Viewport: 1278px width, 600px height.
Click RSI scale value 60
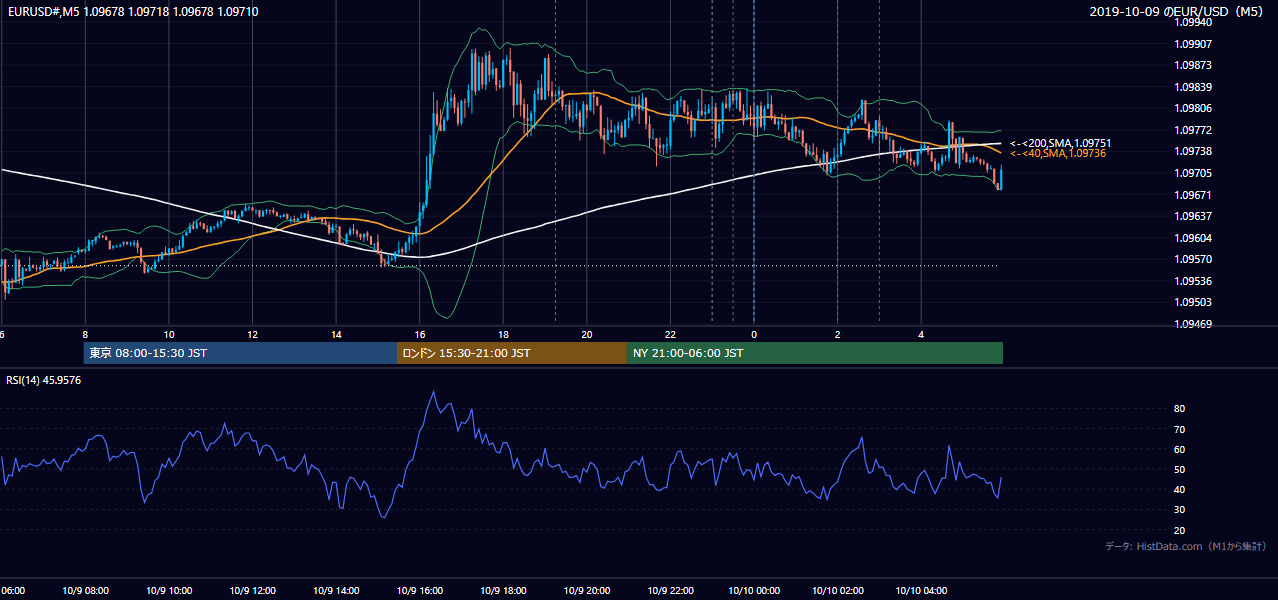click(x=1180, y=449)
